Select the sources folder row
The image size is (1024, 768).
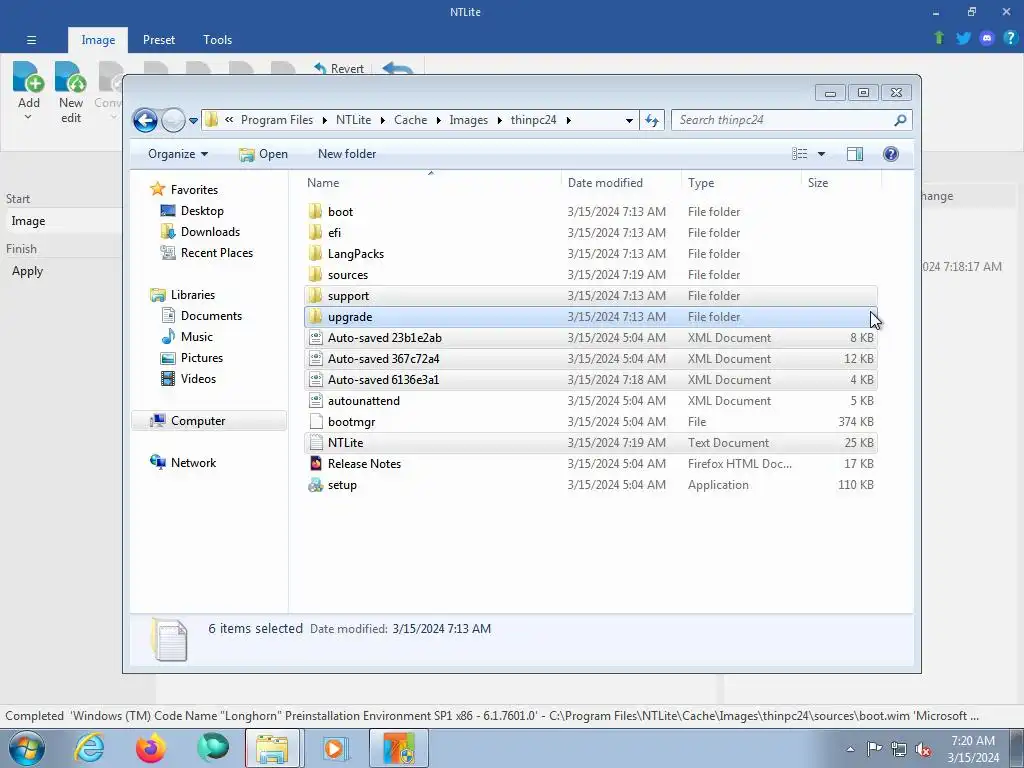coord(590,275)
